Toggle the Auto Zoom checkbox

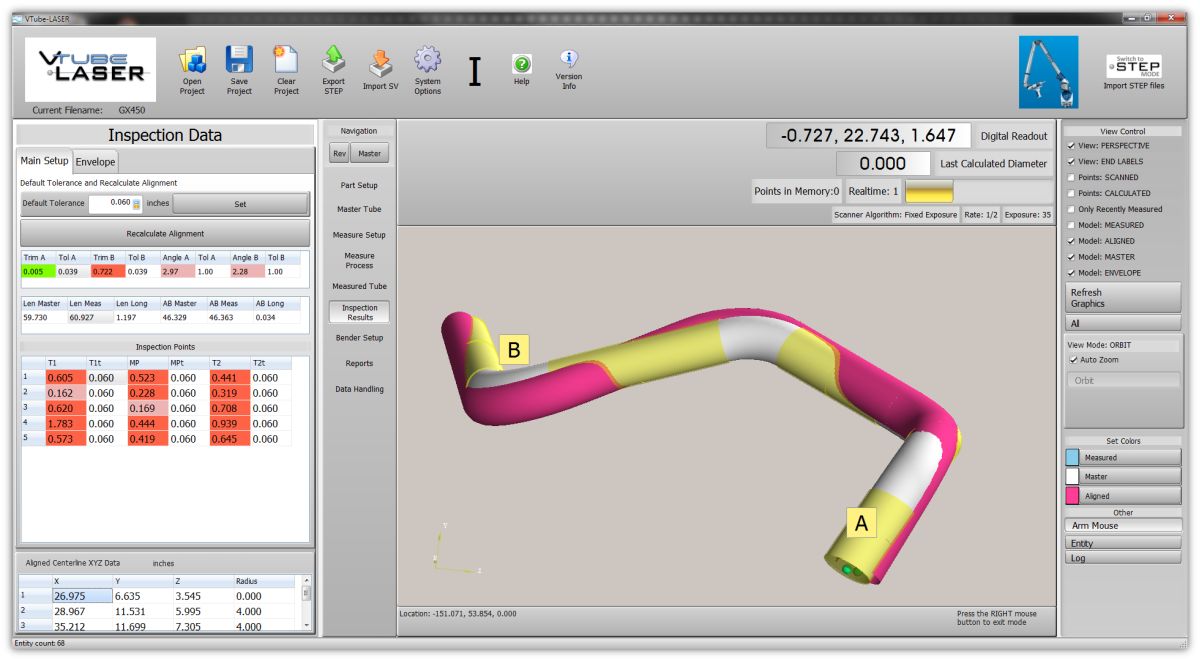pos(1073,360)
